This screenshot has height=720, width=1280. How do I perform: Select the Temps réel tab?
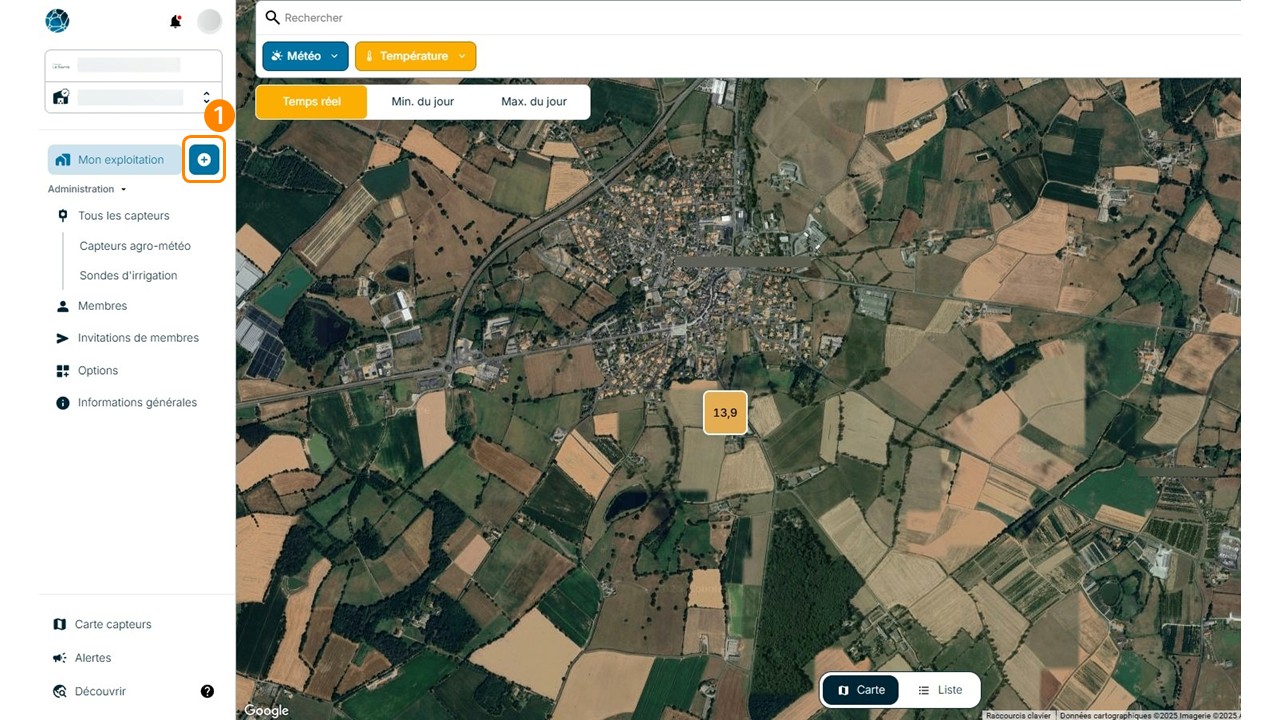tap(312, 102)
